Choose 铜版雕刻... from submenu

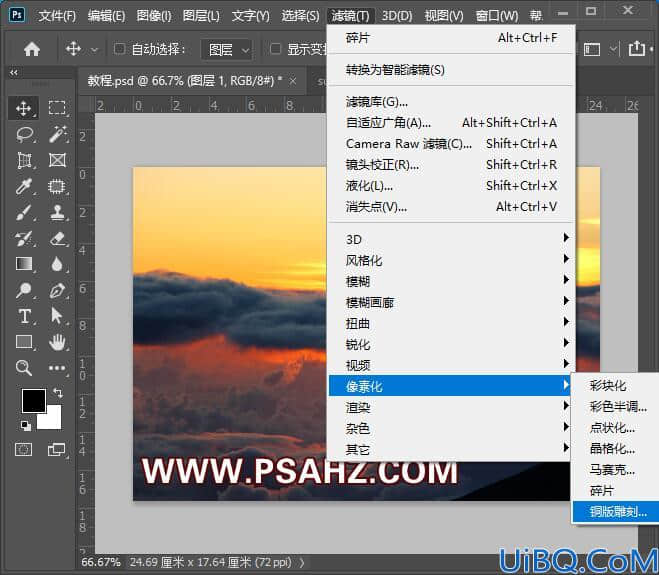click(616, 512)
